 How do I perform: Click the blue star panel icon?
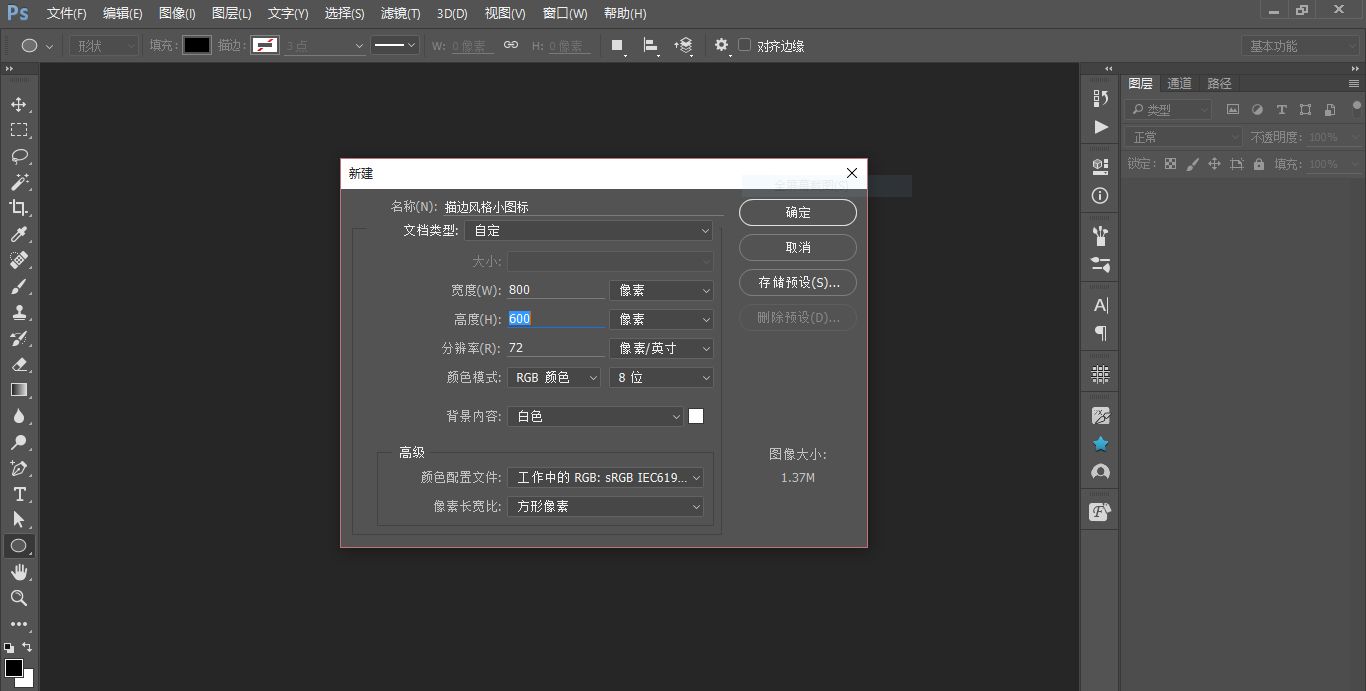1101,443
